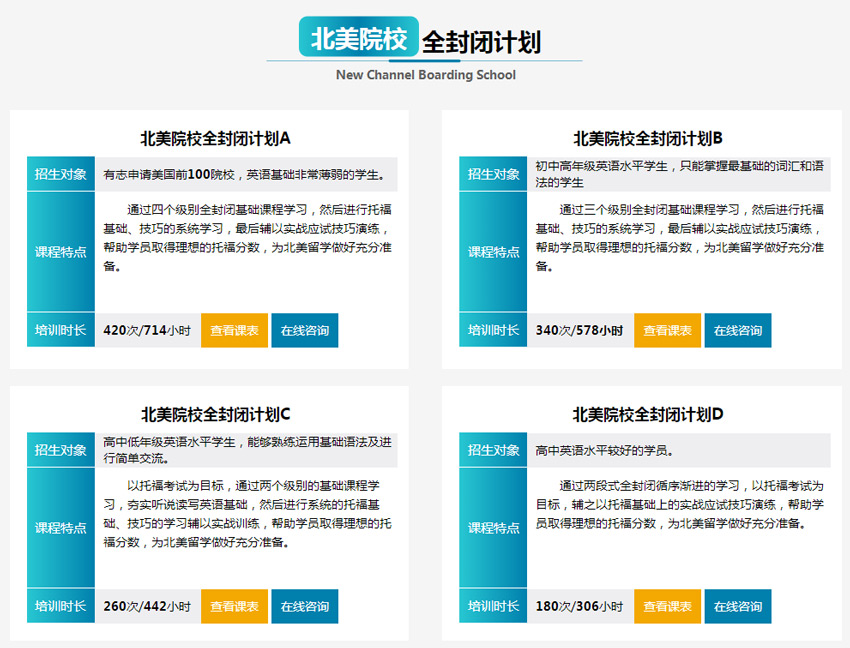
Task: Click 查看课表 button for Plan D
Action: 666,606
